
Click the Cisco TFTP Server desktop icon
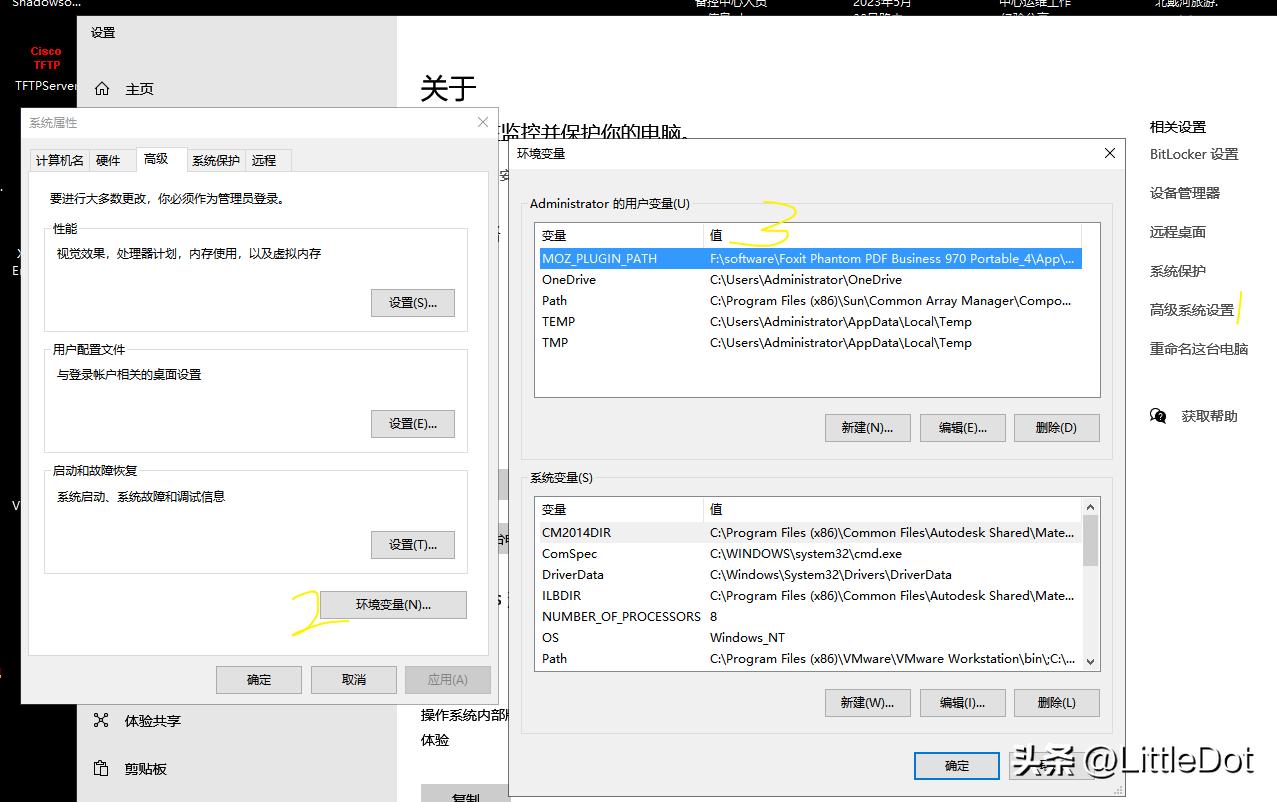coord(45,58)
